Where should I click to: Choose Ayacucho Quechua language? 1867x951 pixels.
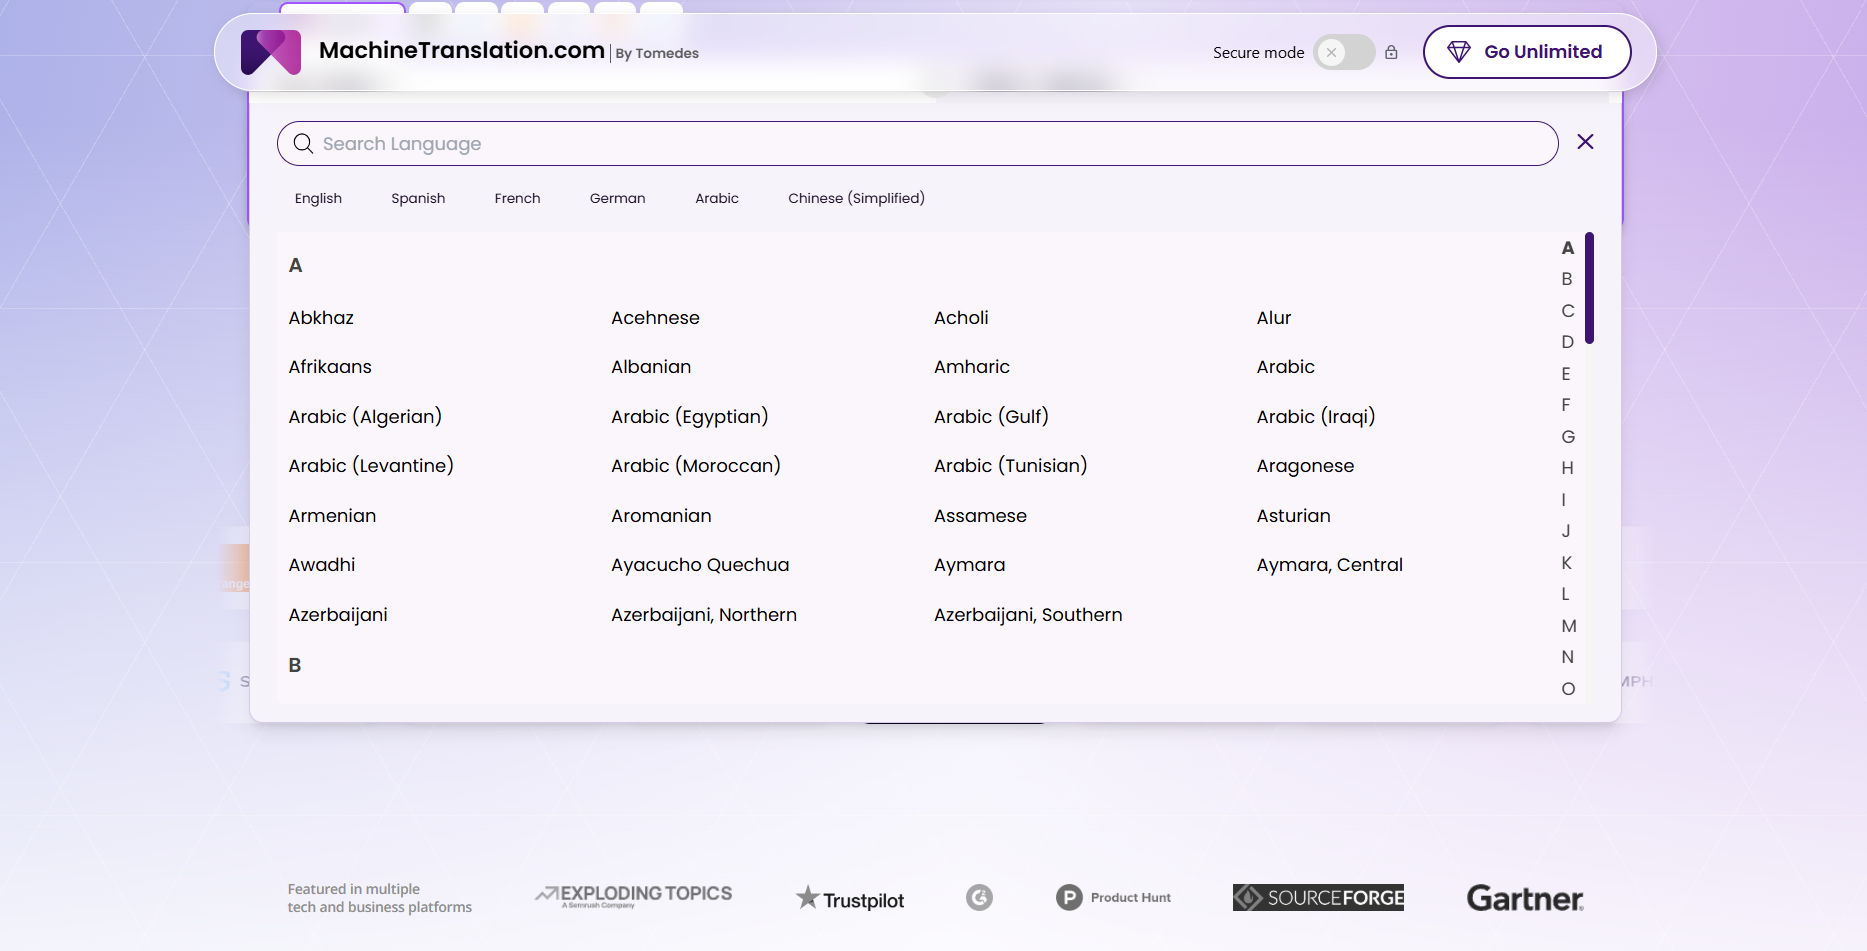700,565
